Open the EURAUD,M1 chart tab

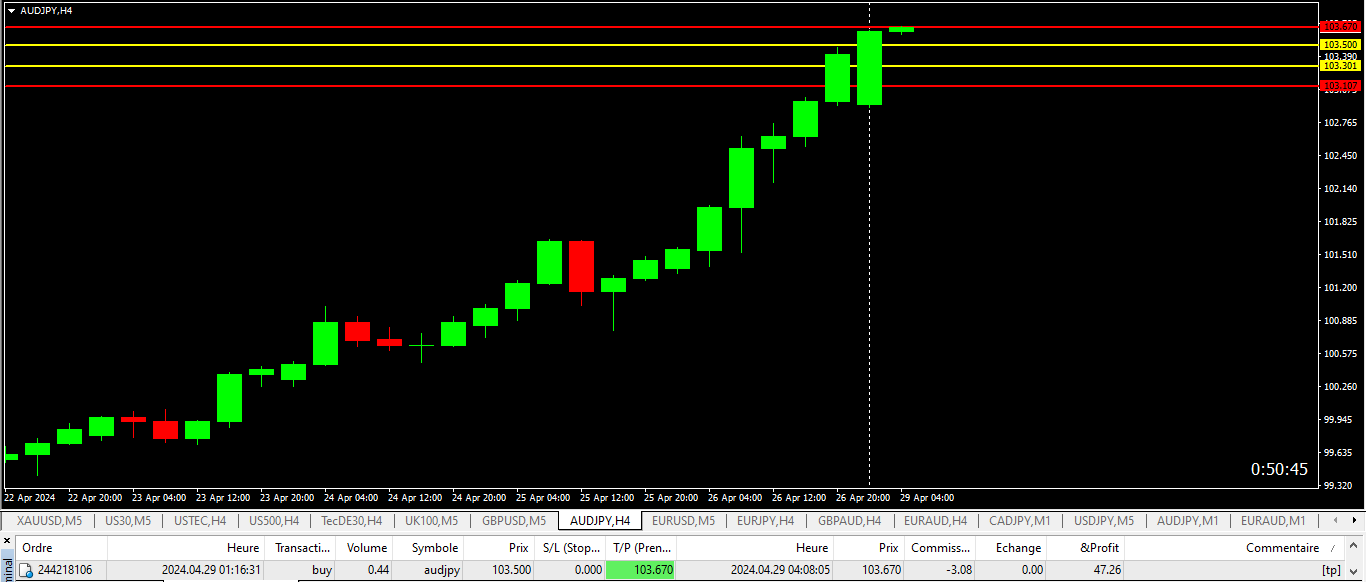[x=1273, y=521]
